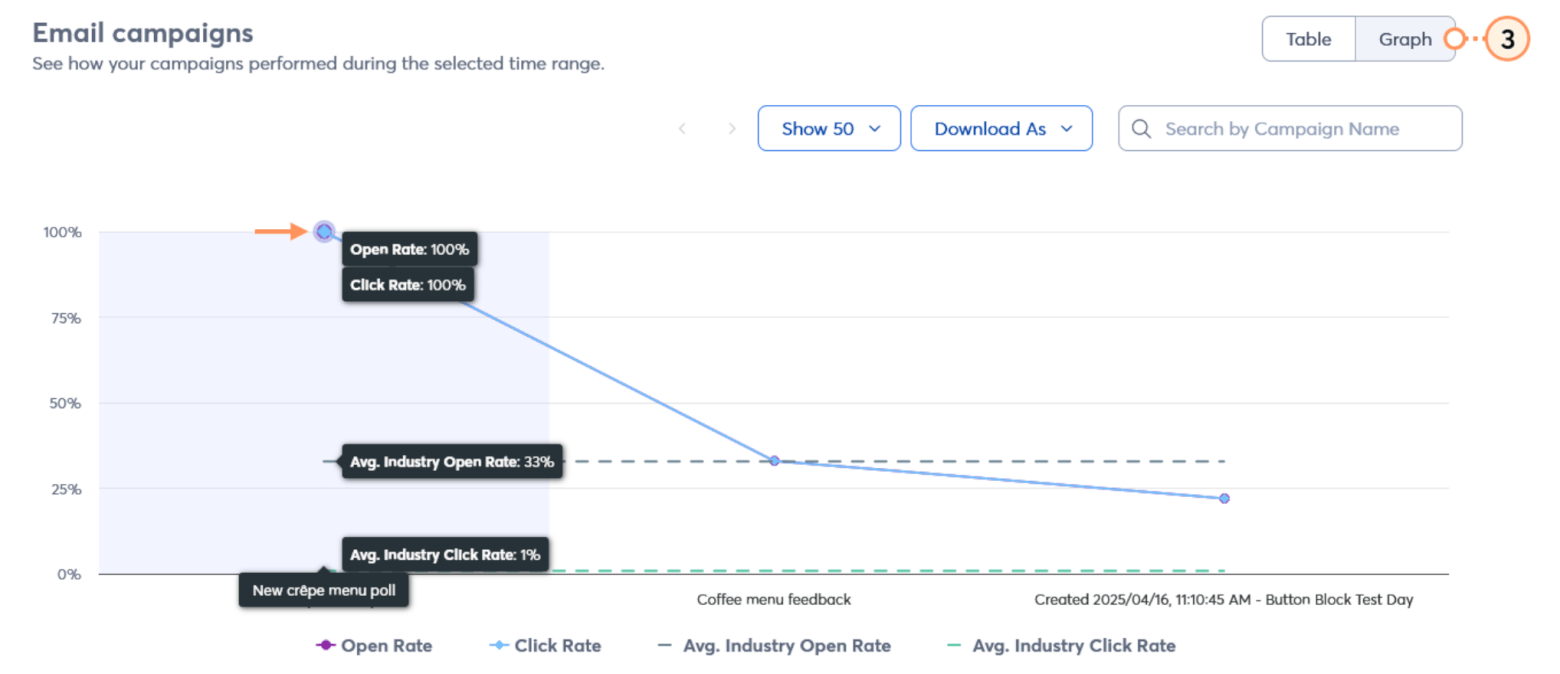The height and width of the screenshot is (674, 1560).
Task: Toggle Avg. Industry Open Rate legend
Action: [774, 645]
